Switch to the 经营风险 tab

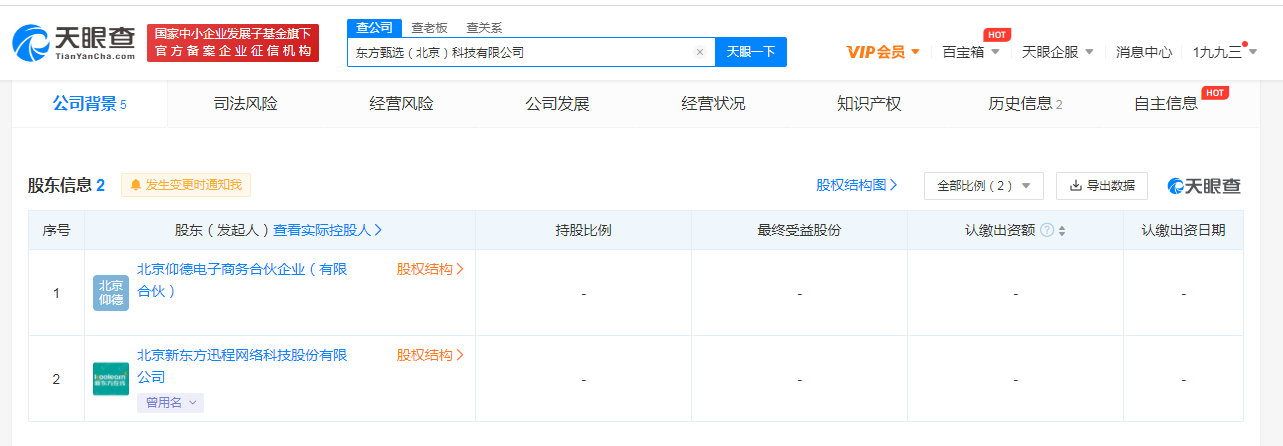pyautogui.click(x=401, y=104)
